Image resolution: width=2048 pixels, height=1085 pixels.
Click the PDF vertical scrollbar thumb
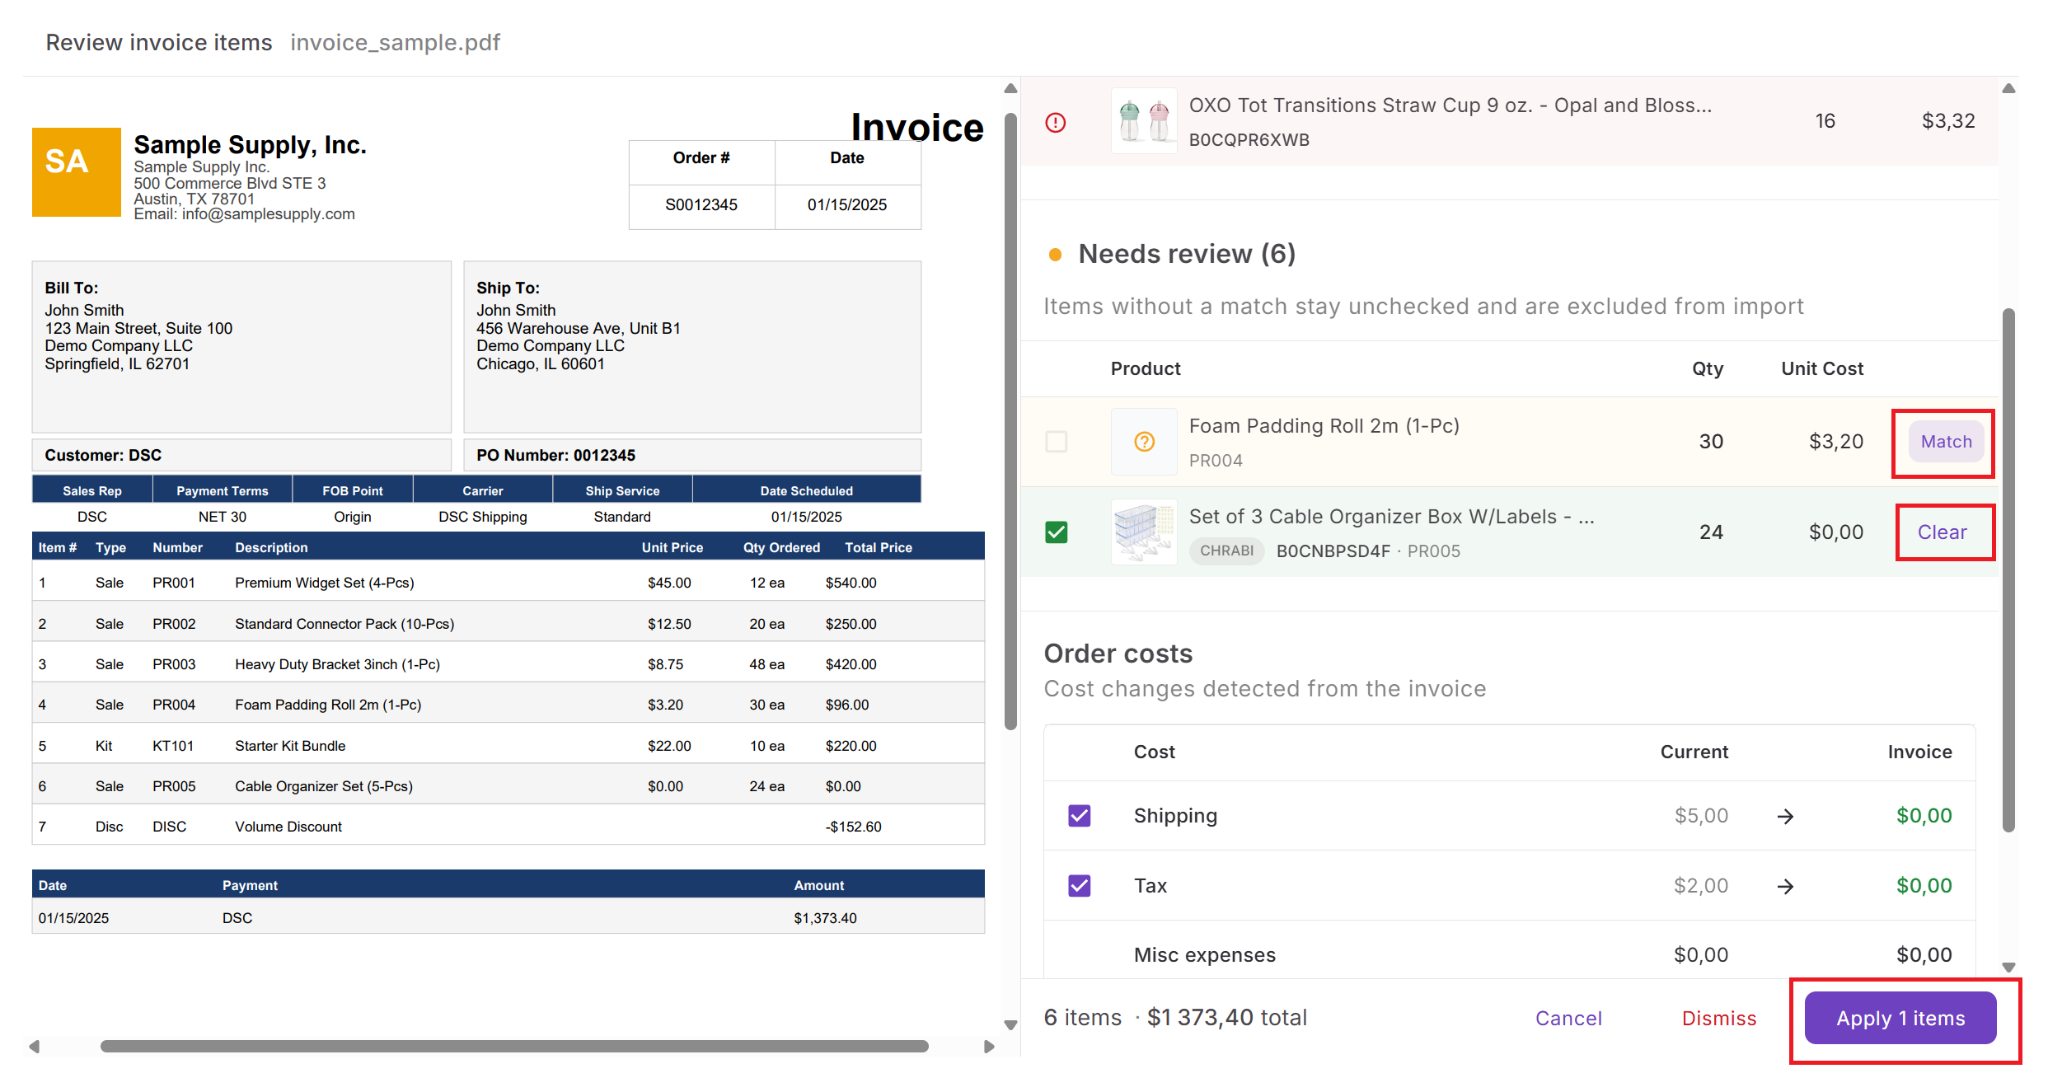tap(1010, 420)
